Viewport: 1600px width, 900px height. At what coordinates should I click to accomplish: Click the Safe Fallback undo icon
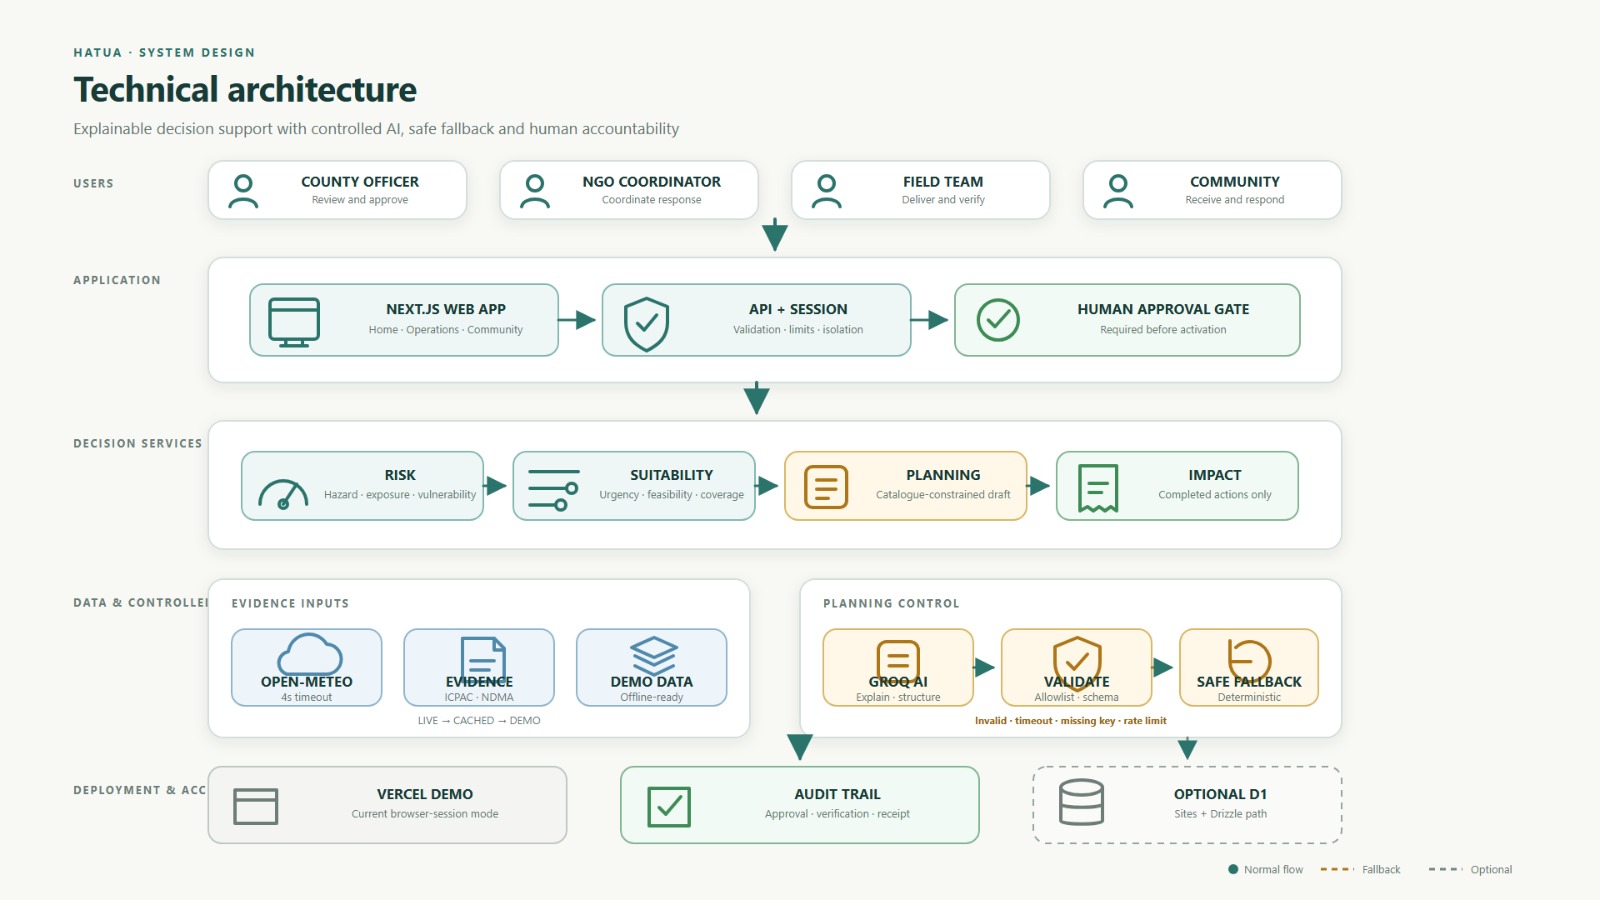point(1250,661)
